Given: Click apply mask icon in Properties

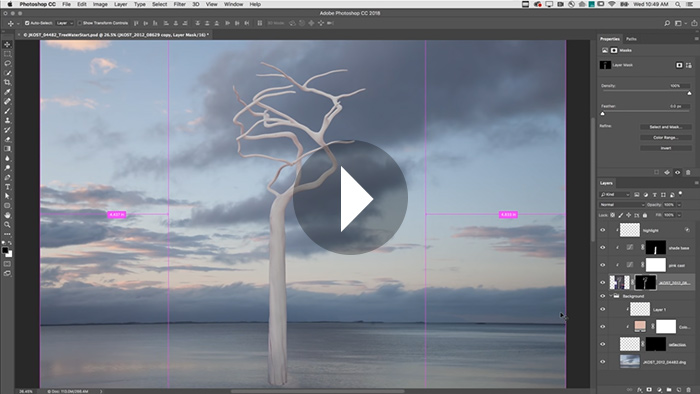Looking at the screenshot, I should (x=667, y=172).
